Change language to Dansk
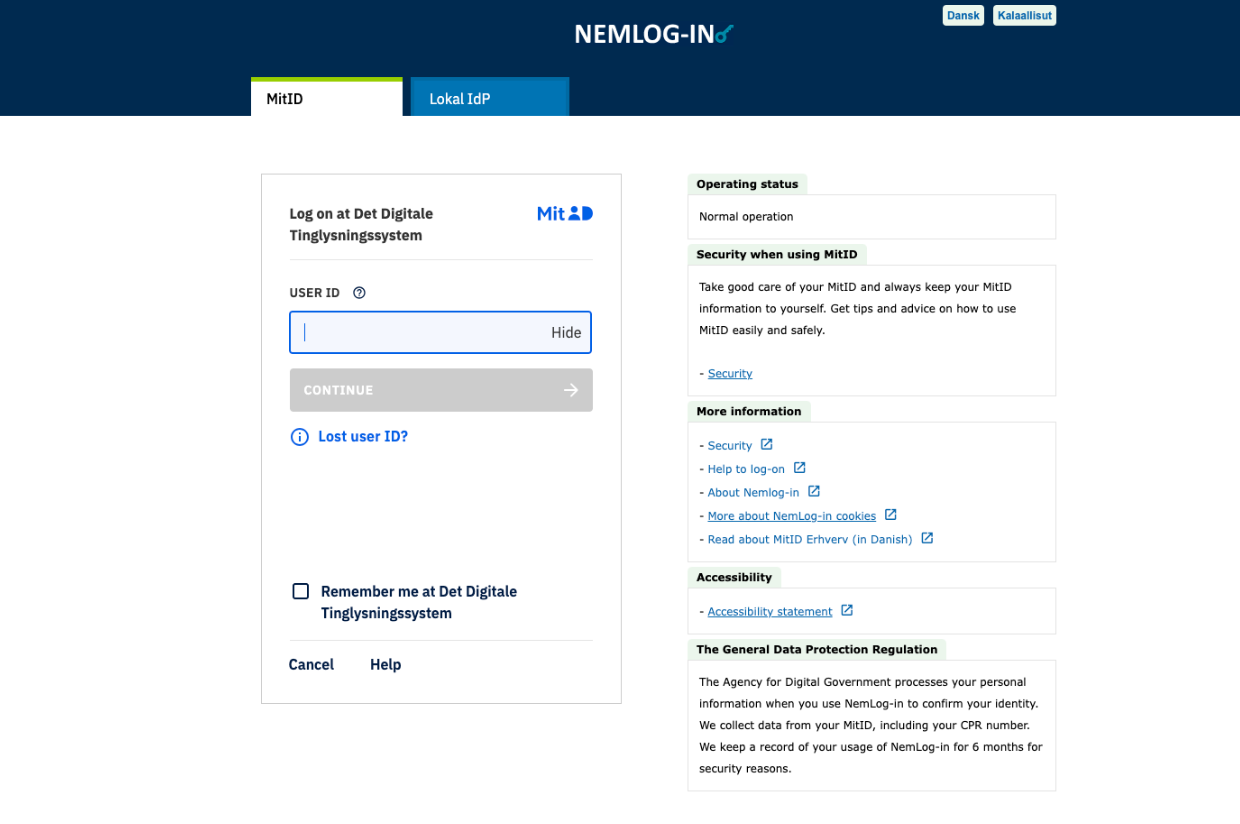Screen dimensions: 1240x824 (963, 15)
